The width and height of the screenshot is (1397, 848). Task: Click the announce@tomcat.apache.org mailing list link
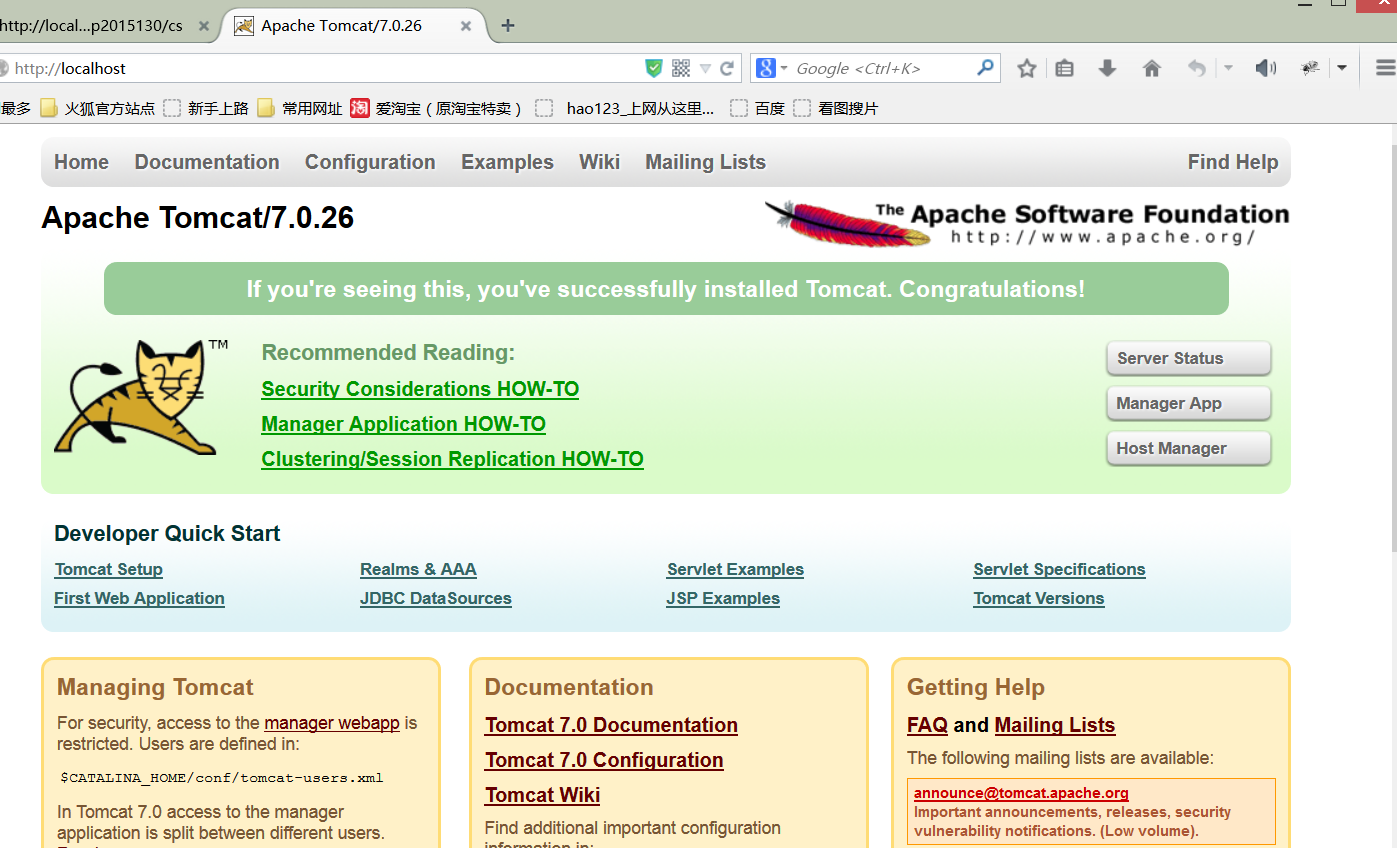click(x=1021, y=793)
